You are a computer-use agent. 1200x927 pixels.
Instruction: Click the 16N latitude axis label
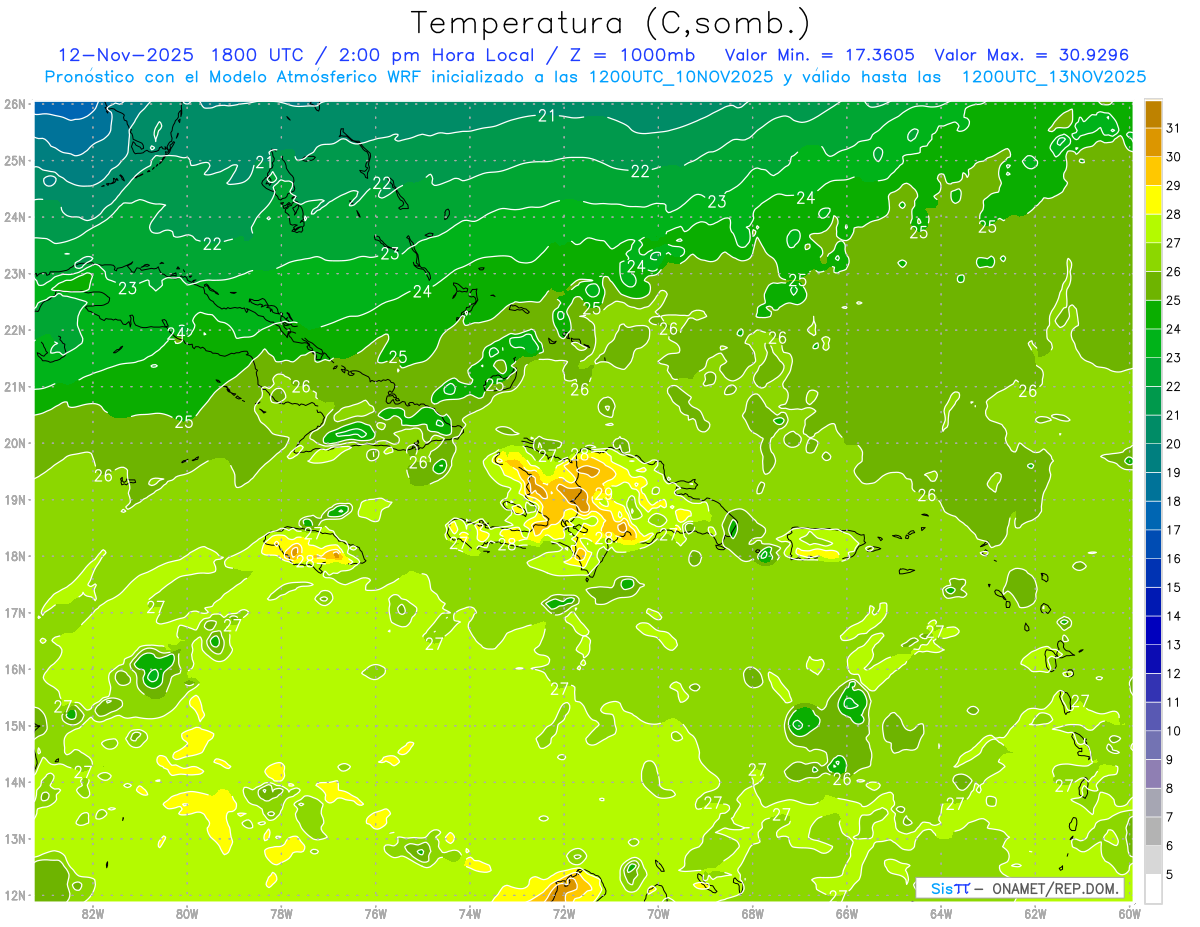(15, 669)
